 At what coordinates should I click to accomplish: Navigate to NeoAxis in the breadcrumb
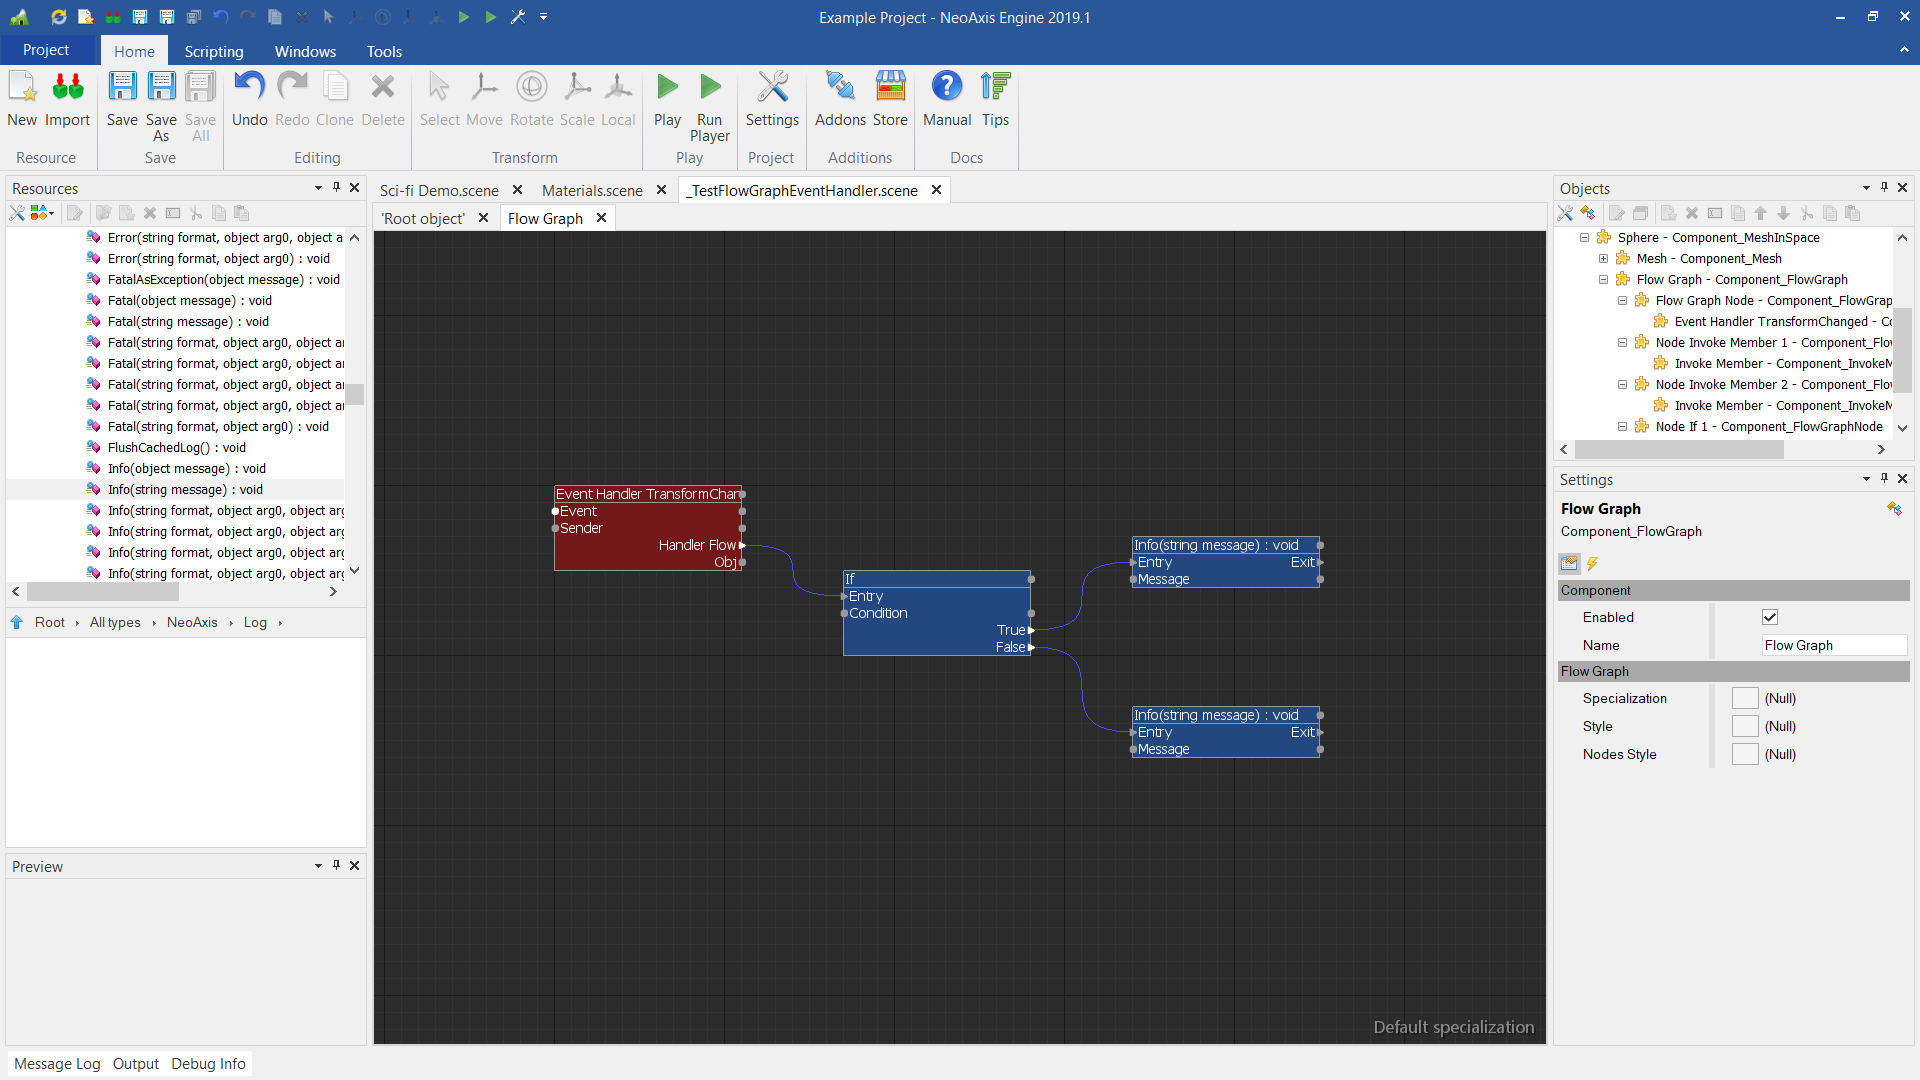tap(192, 622)
